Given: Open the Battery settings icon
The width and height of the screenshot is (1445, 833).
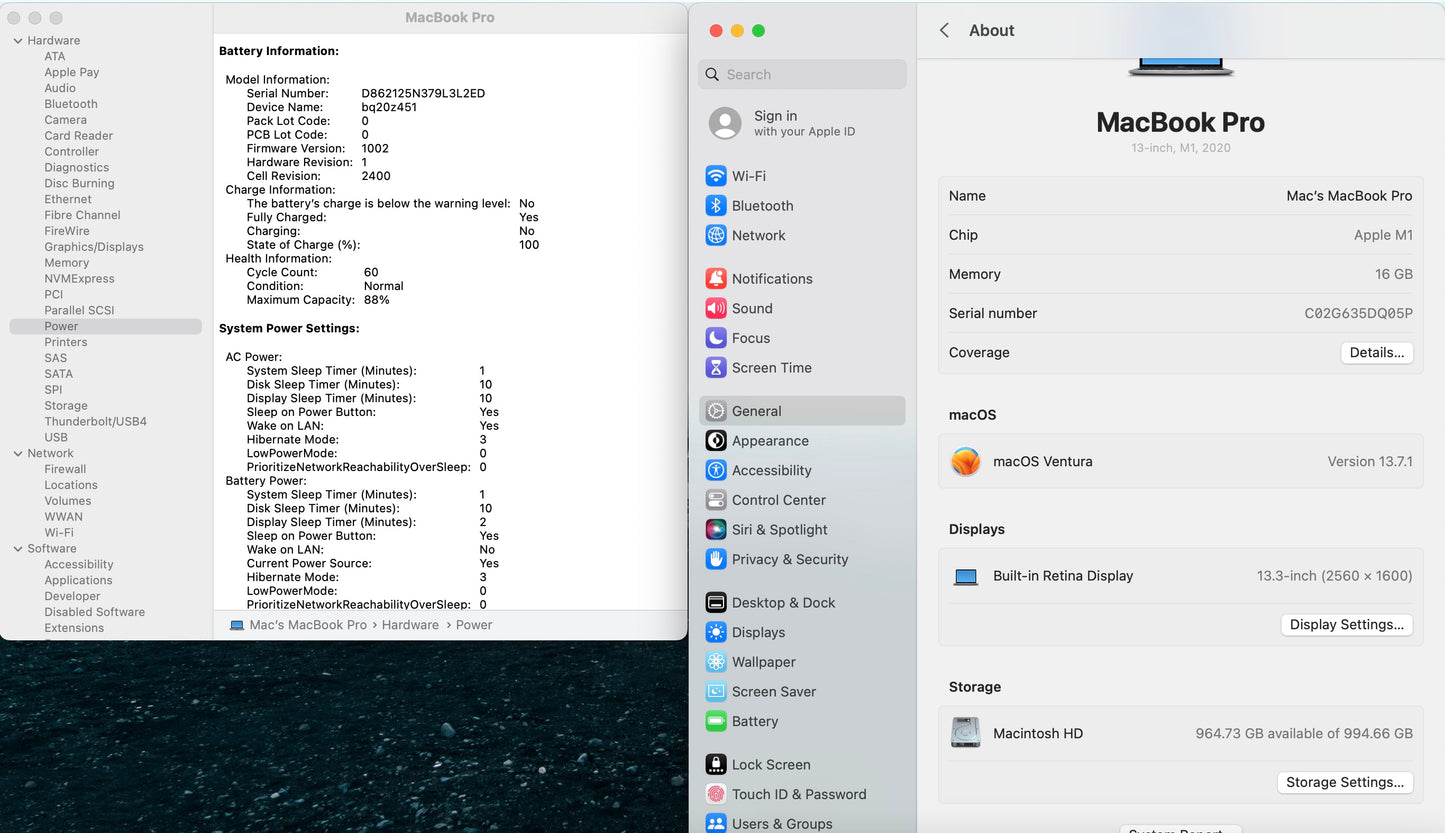Looking at the screenshot, I should coord(716,722).
